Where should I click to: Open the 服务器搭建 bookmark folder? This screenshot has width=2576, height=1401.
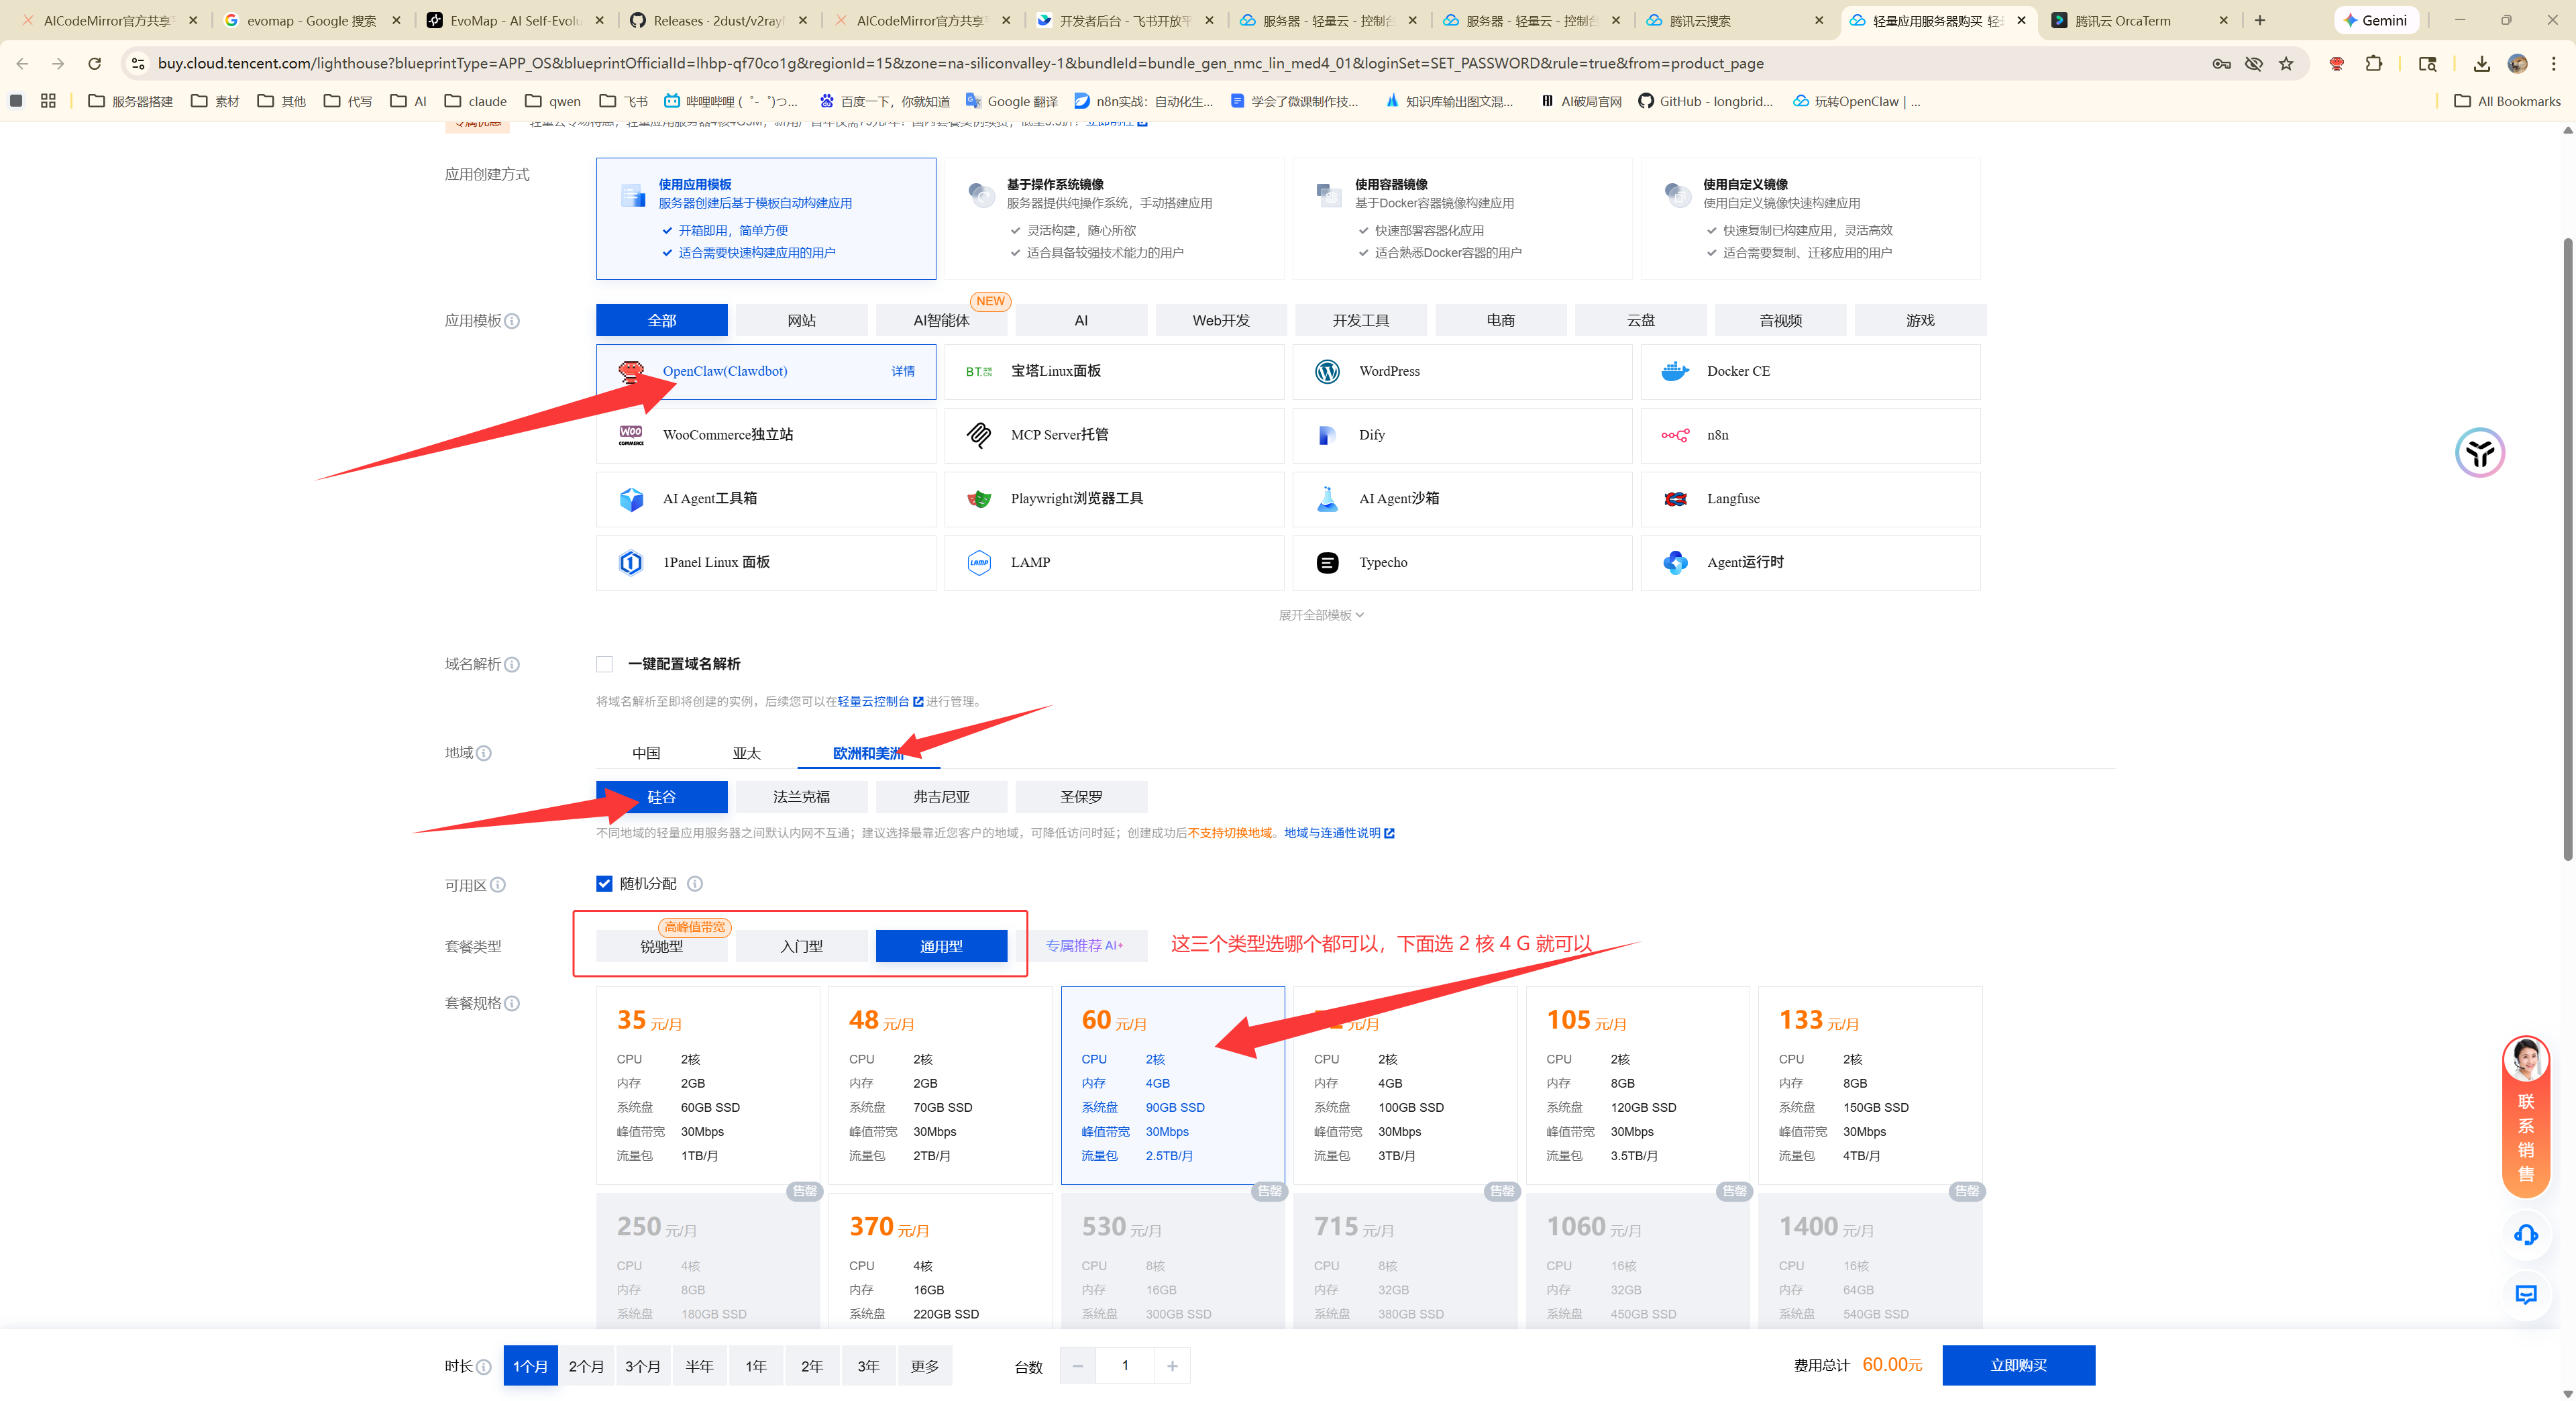(x=131, y=101)
